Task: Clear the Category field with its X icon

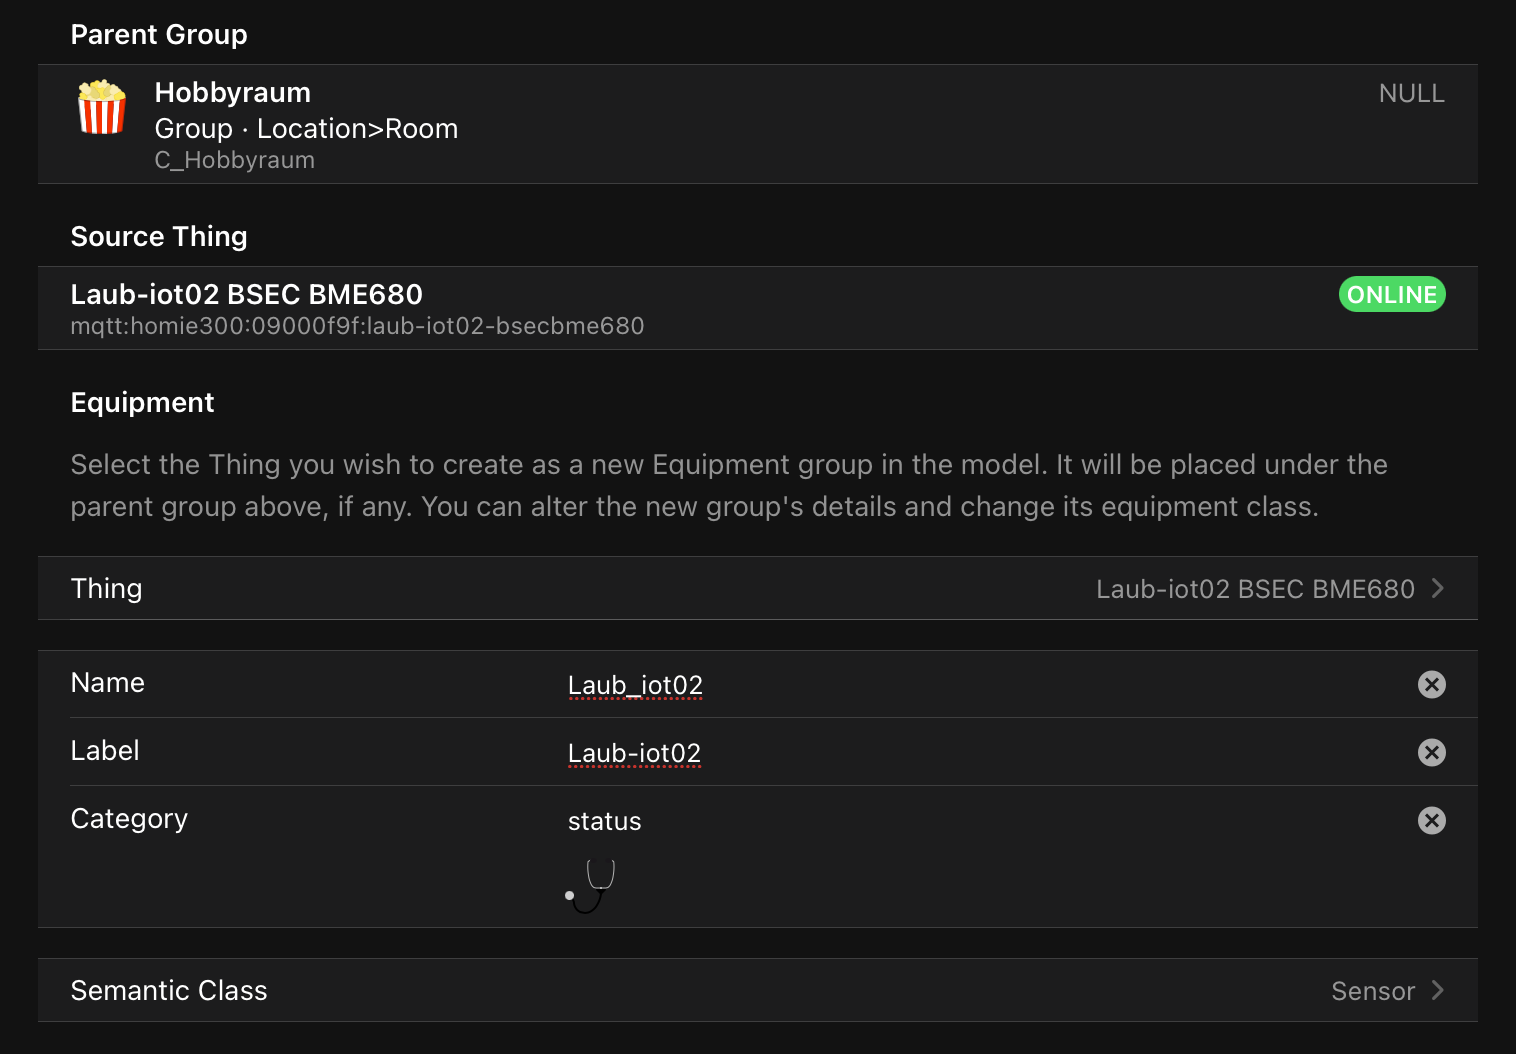Action: coord(1431,820)
